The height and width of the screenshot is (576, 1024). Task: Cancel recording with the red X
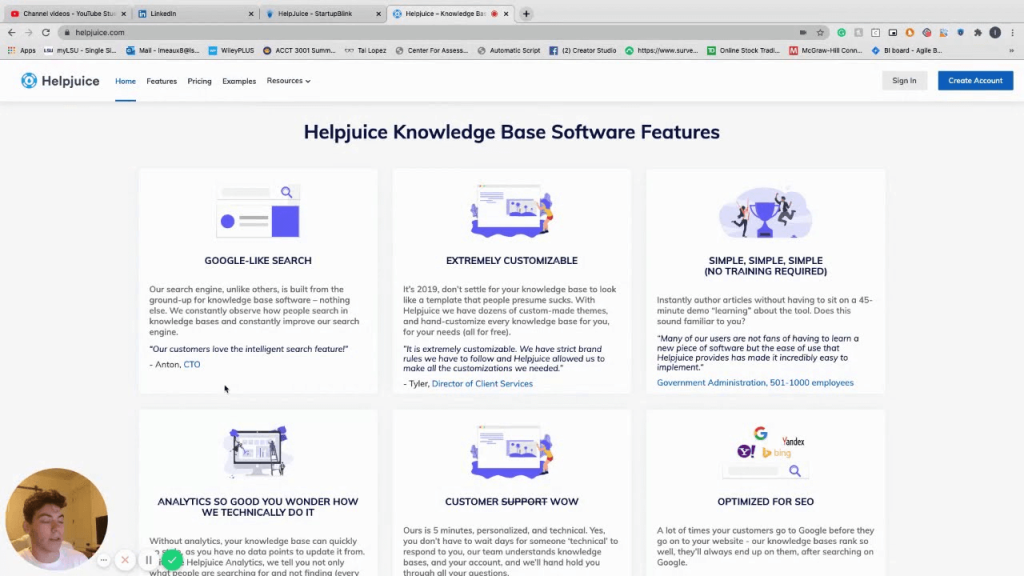point(125,560)
